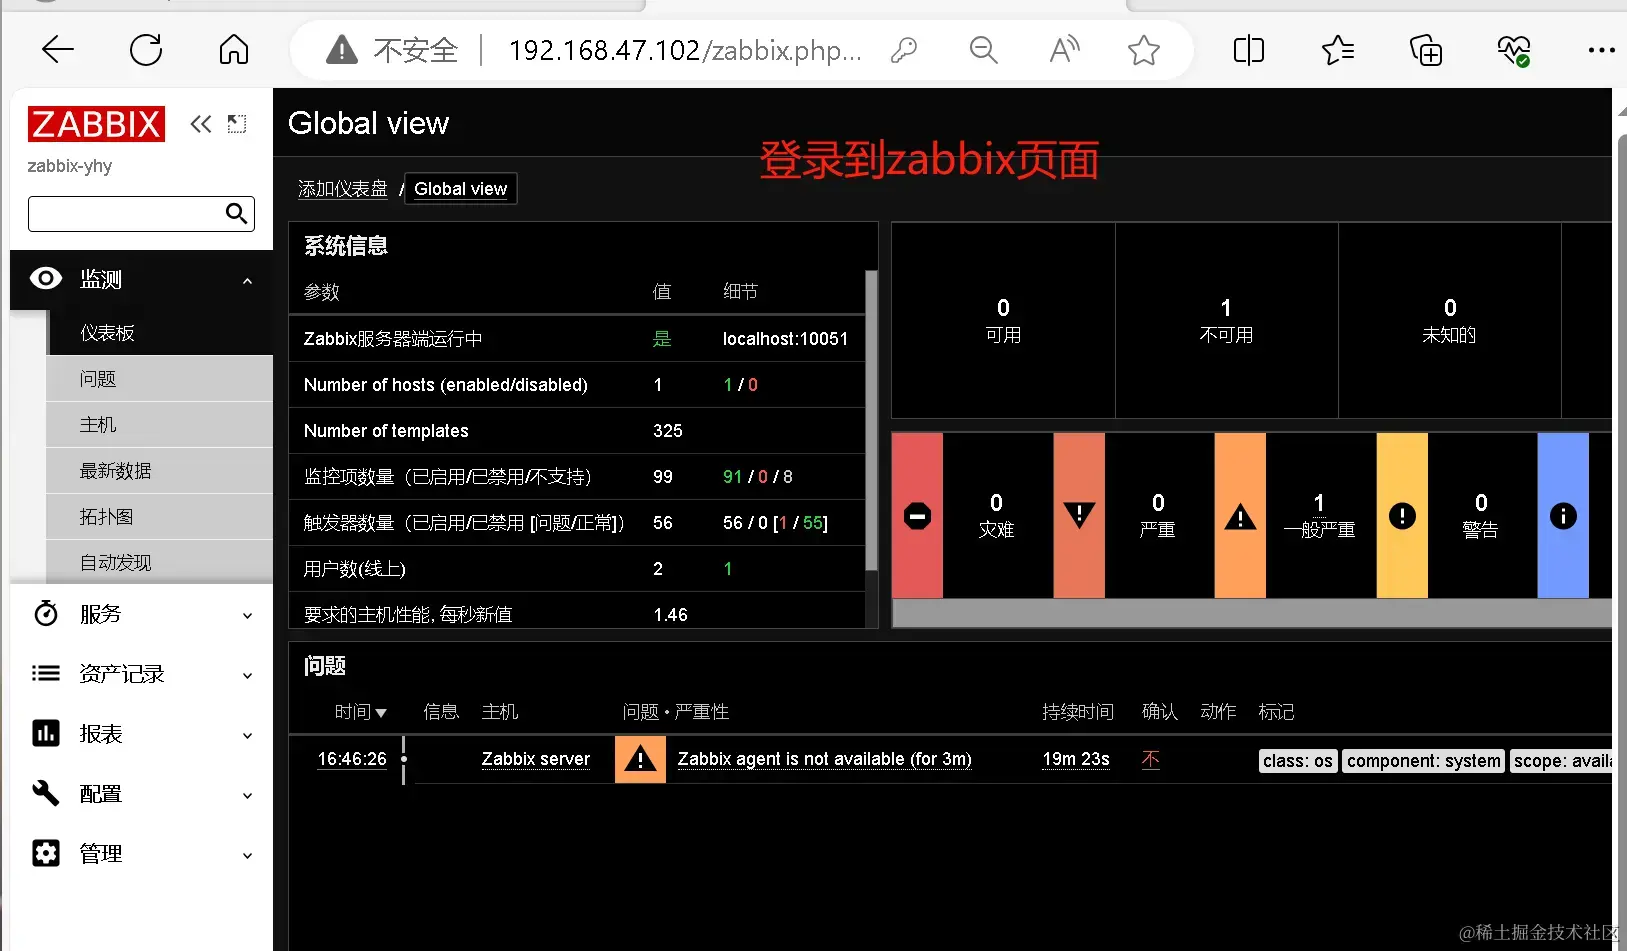
Task: Expand the 配置 menu section
Action: [x=247, y=796]
